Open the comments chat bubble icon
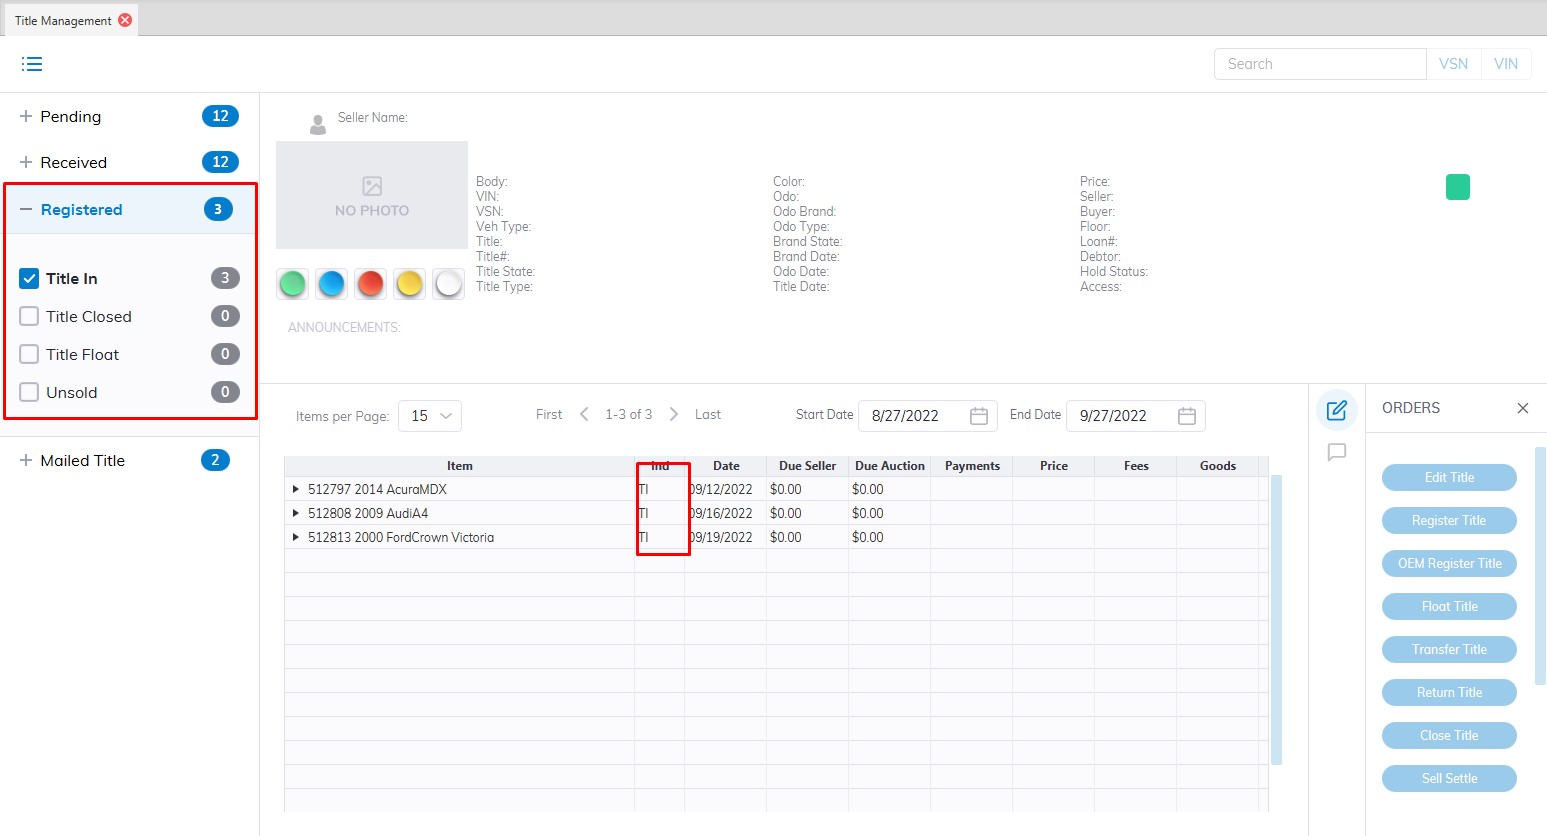The width and height of the screenshot is (1547, 836). pyautogui.click(x=1336, y=453)
